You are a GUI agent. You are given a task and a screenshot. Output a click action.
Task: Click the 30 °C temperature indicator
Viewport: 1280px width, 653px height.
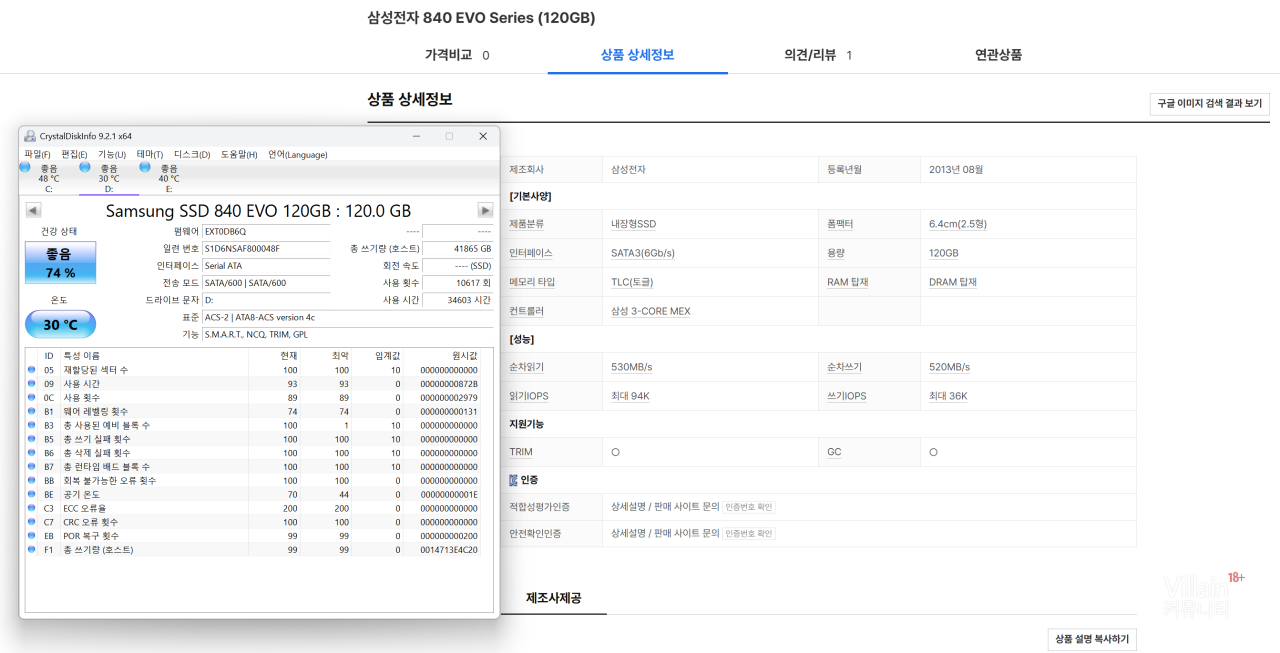[60, 325]
